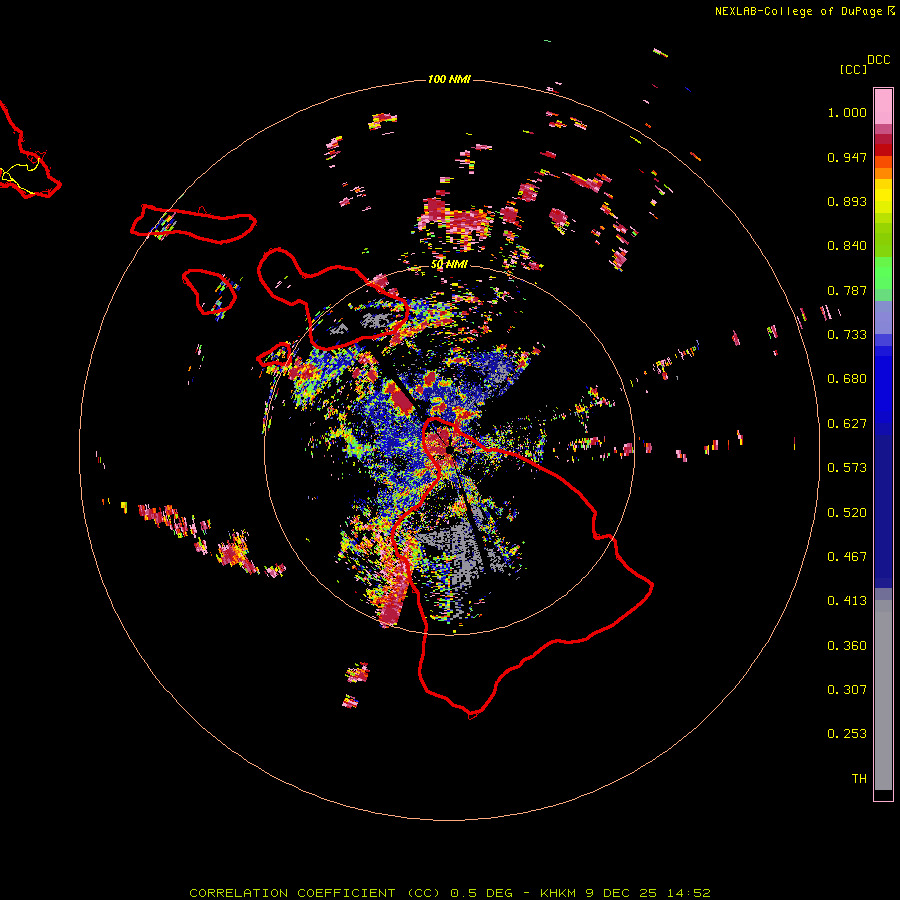Viewport: 900px width, 900px height.
Task: Click the TH threshold legend label
Action: (859, 779)
